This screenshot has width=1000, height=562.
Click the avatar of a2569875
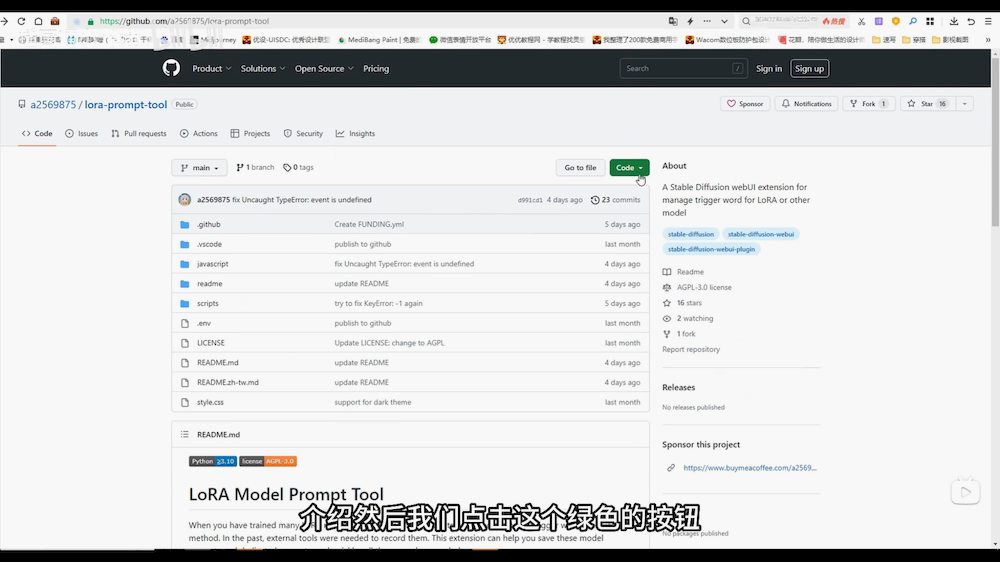pos(185,200)
